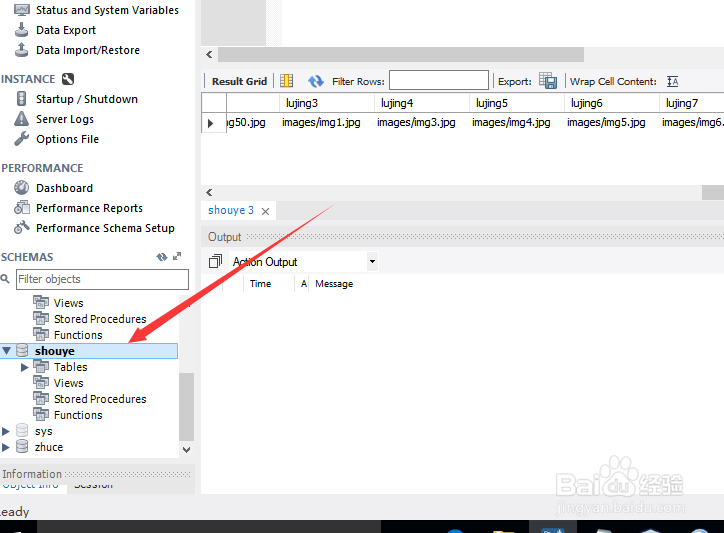Viewport: 724px width, 533px height.
Task: Click the lujing6 column header
Action: 612,103
